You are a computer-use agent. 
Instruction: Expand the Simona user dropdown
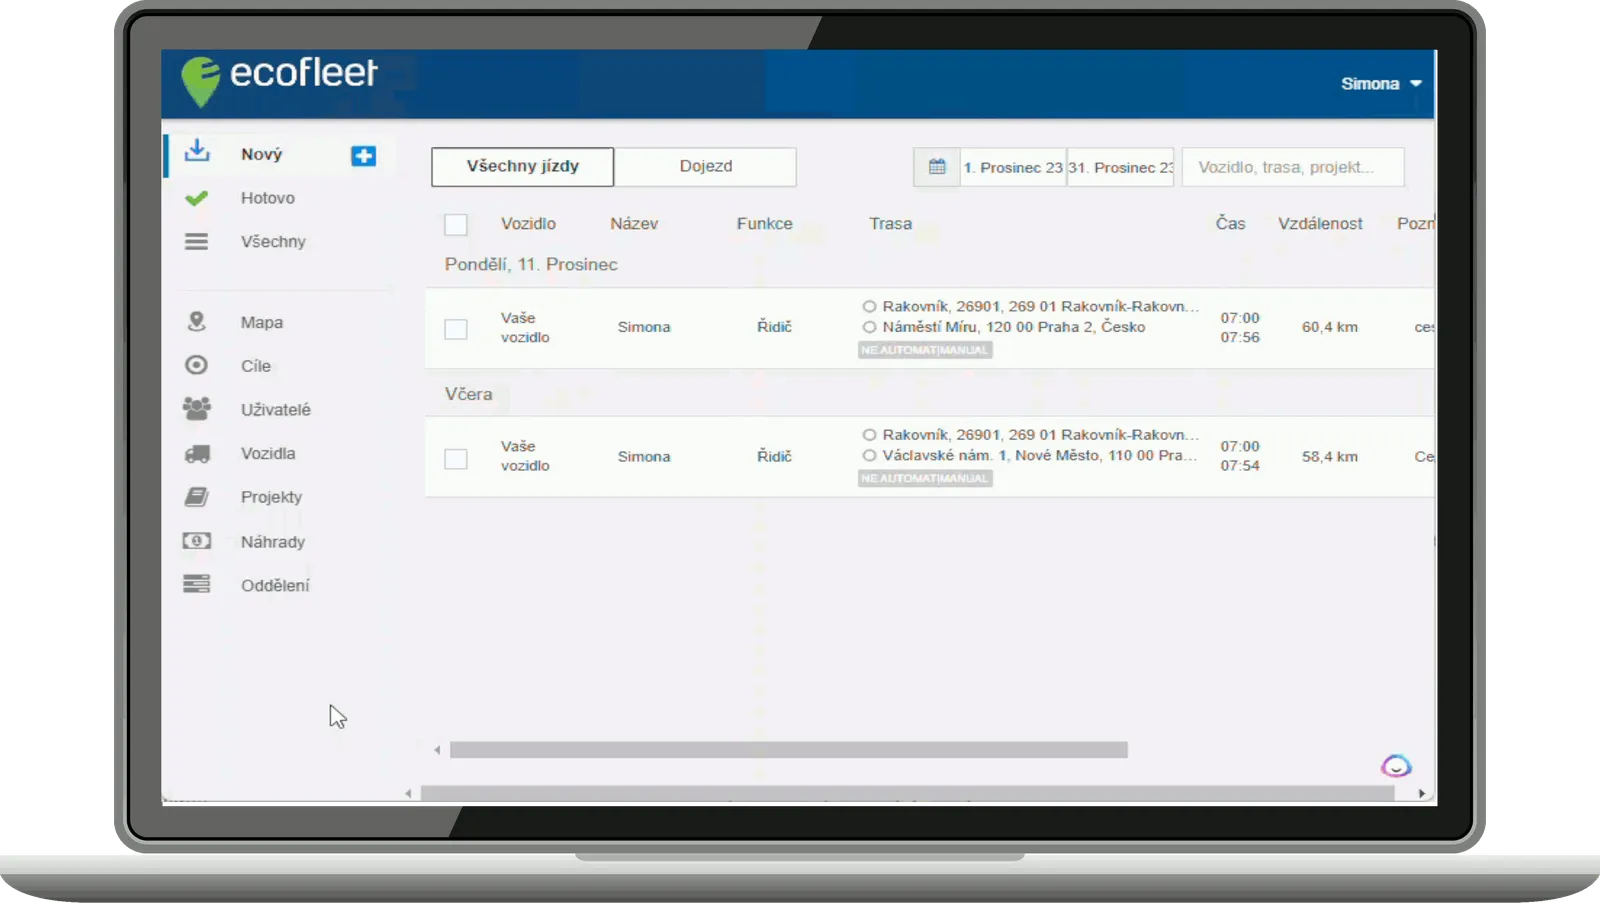point(1381,84)
